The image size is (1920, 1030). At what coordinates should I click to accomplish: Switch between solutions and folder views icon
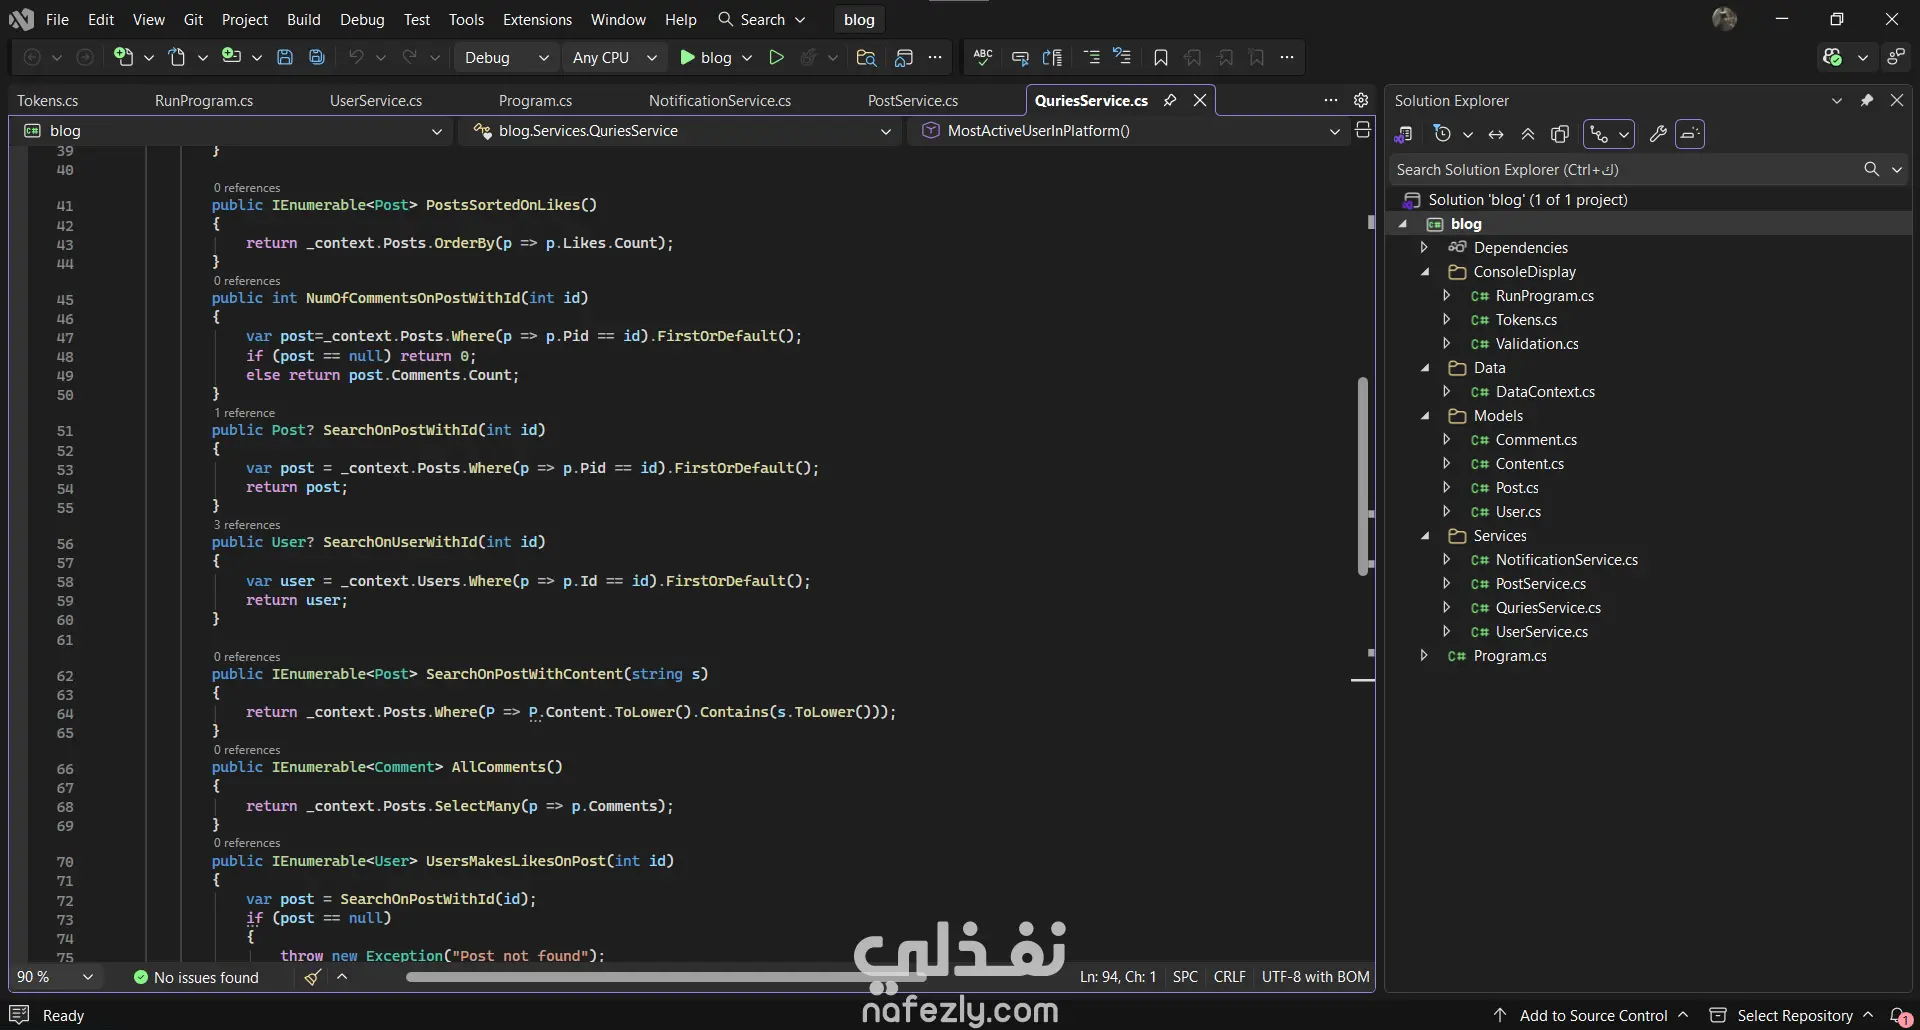point(1404,134)
